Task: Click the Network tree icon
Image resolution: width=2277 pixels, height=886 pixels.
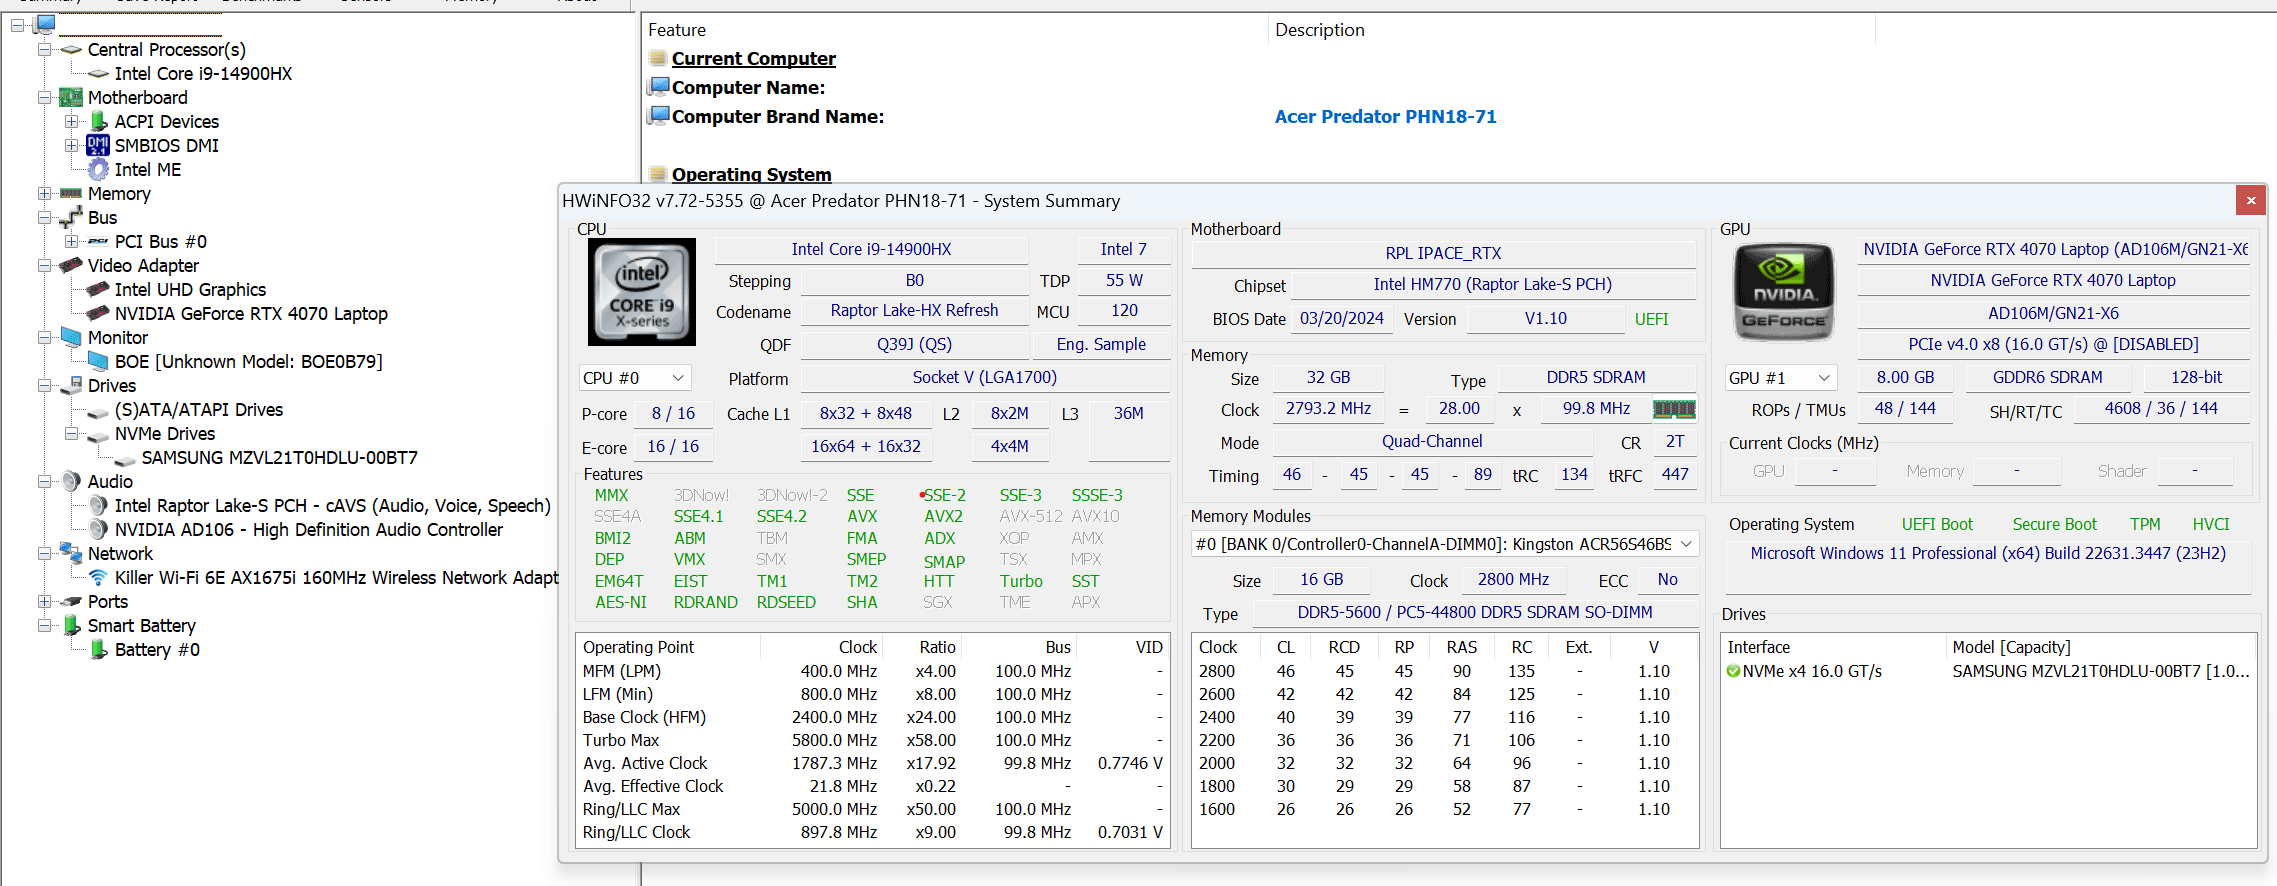Action: click(71, 553)
